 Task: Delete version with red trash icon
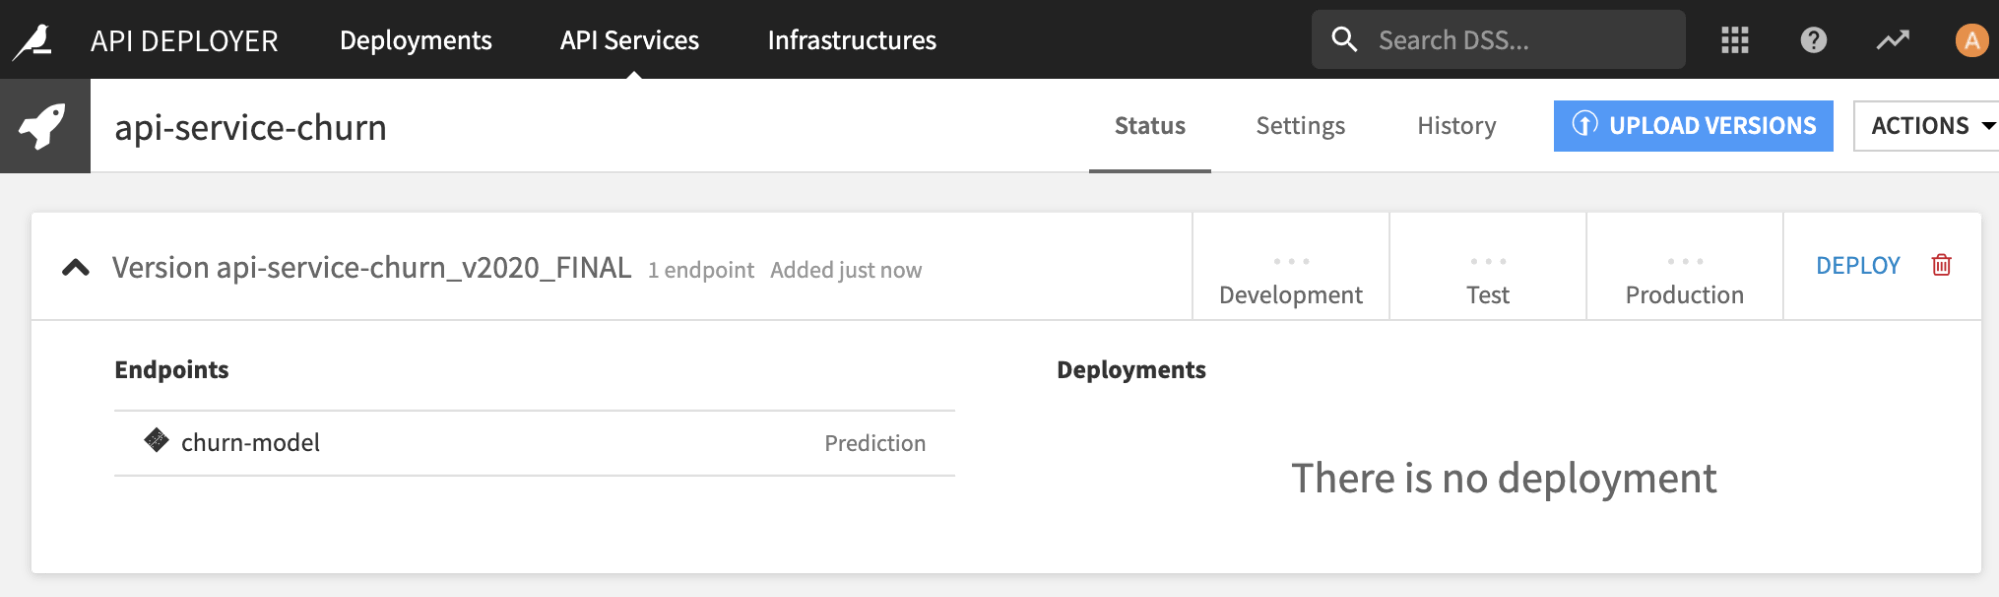coord(1941,265)
